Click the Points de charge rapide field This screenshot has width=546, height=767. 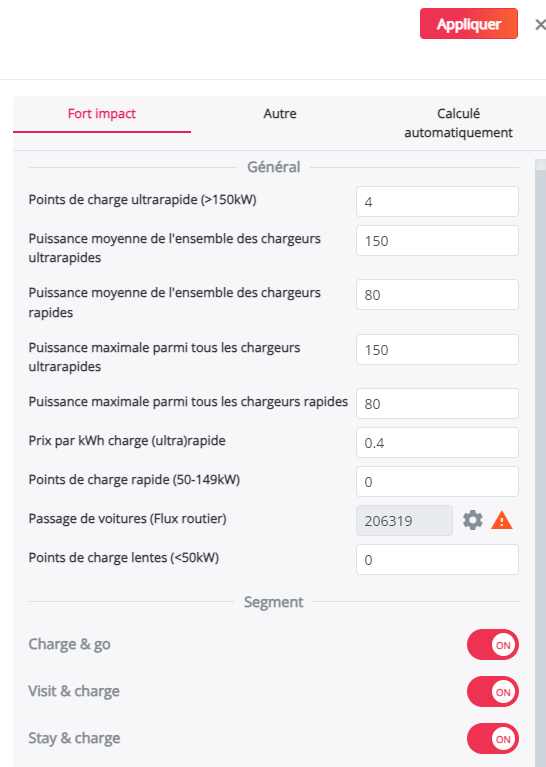(437, 482)
